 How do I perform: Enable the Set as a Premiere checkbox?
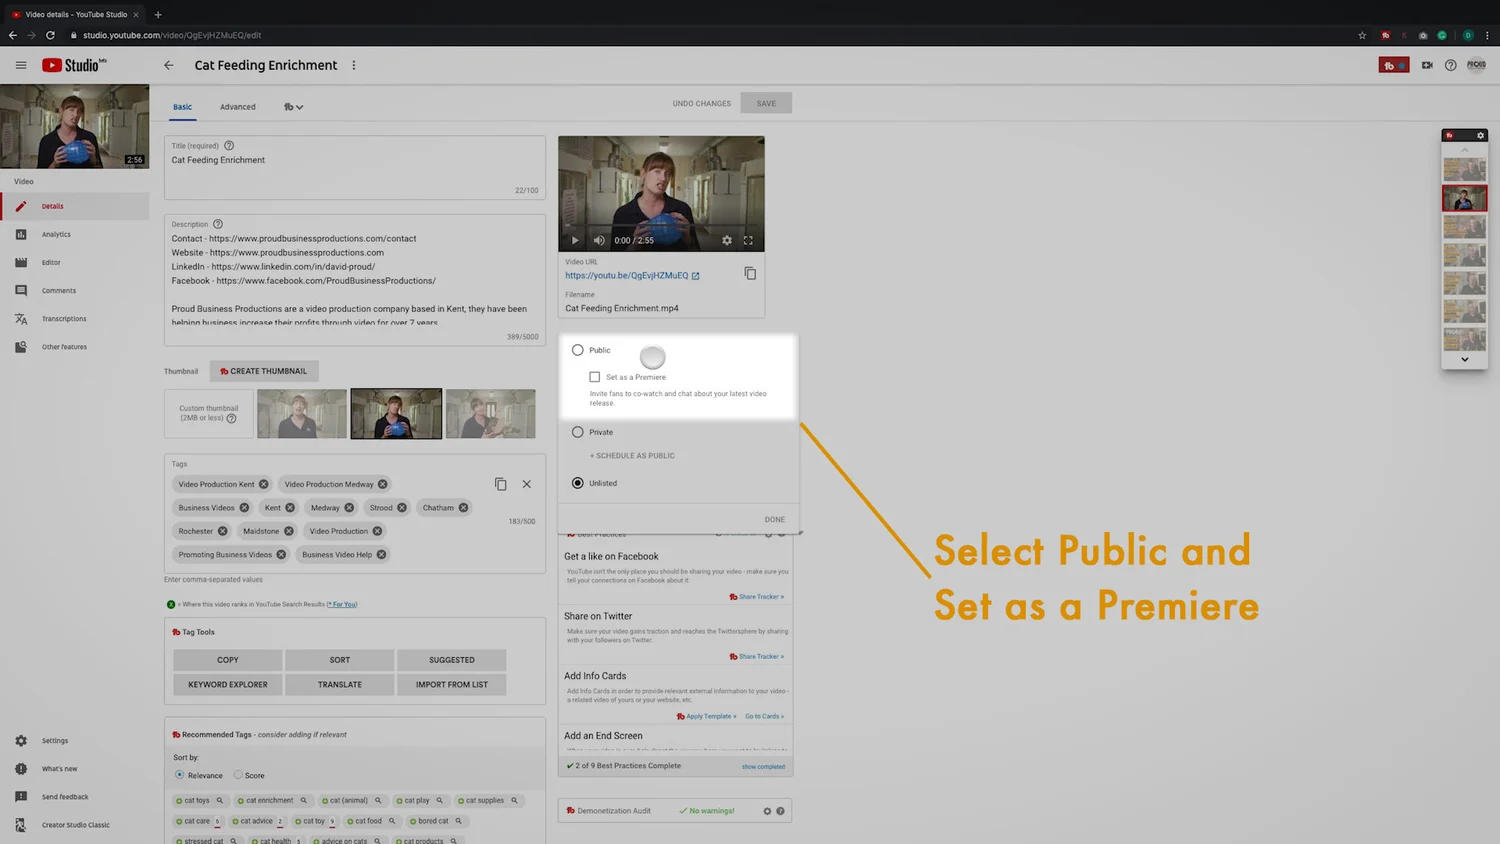coord(595,377)
